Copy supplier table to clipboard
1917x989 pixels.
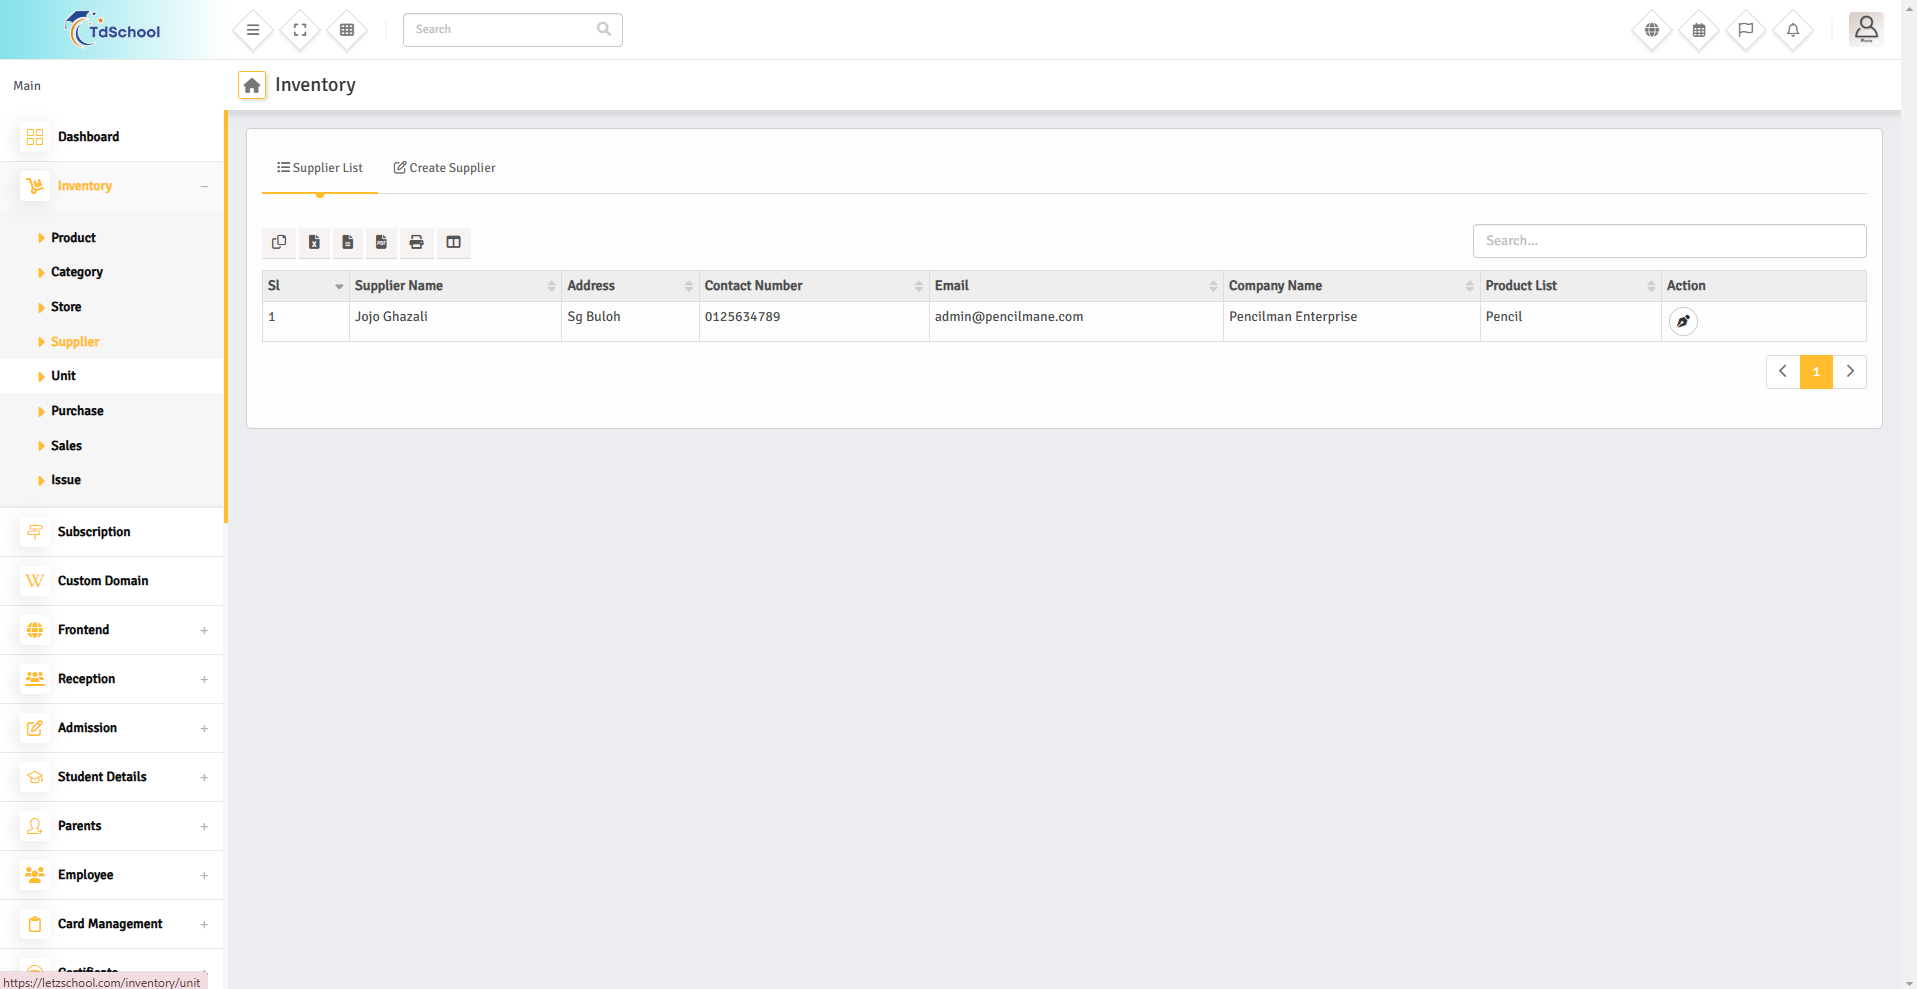coord(279,242)
